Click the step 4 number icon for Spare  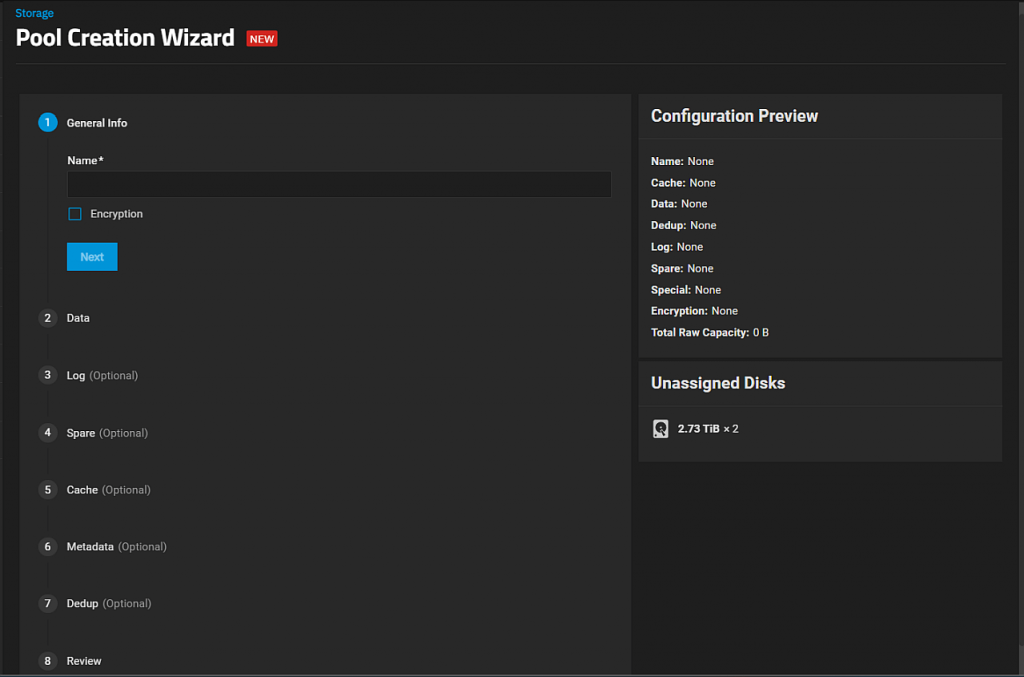coord(47,432)
